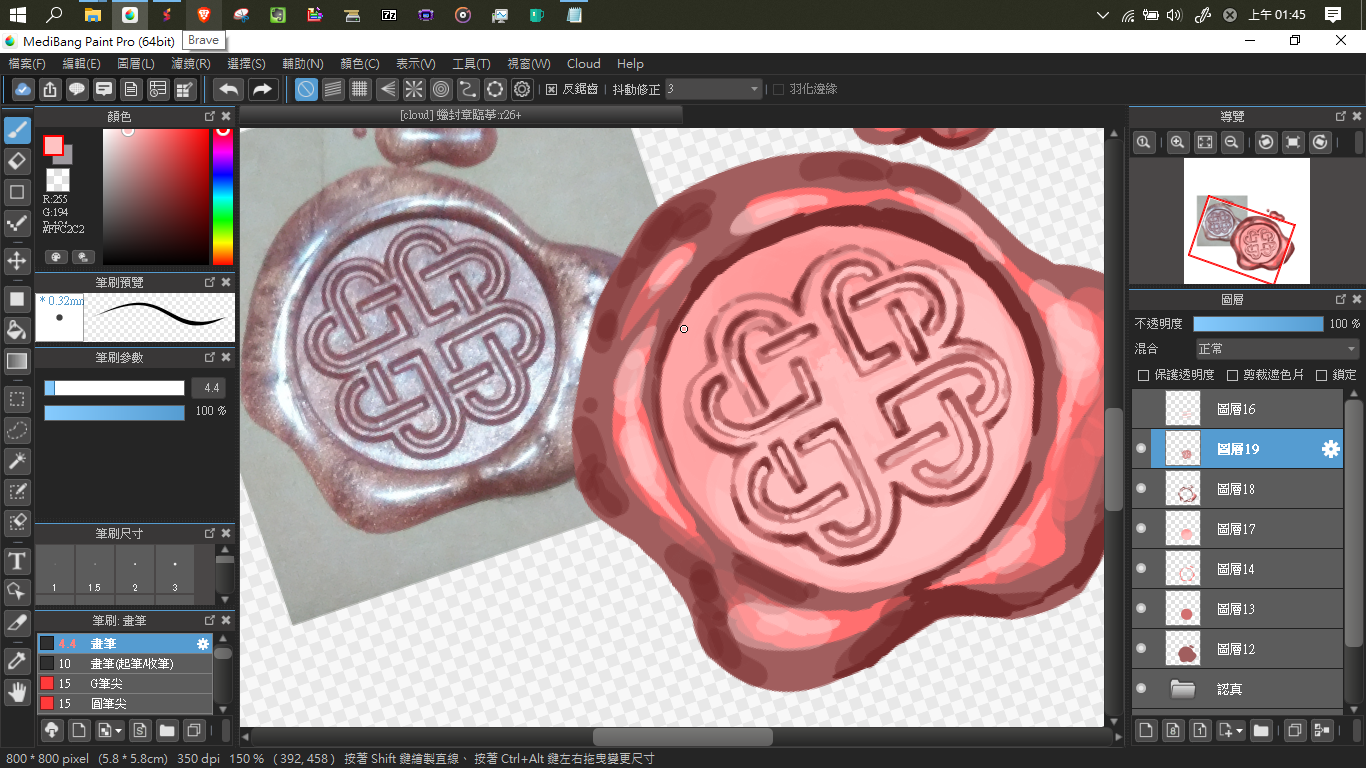Image resolution: width=1366 pixels, height=768 pixels.
Task: Open Brave browser from the taskbar
Action: coord(204,15)
